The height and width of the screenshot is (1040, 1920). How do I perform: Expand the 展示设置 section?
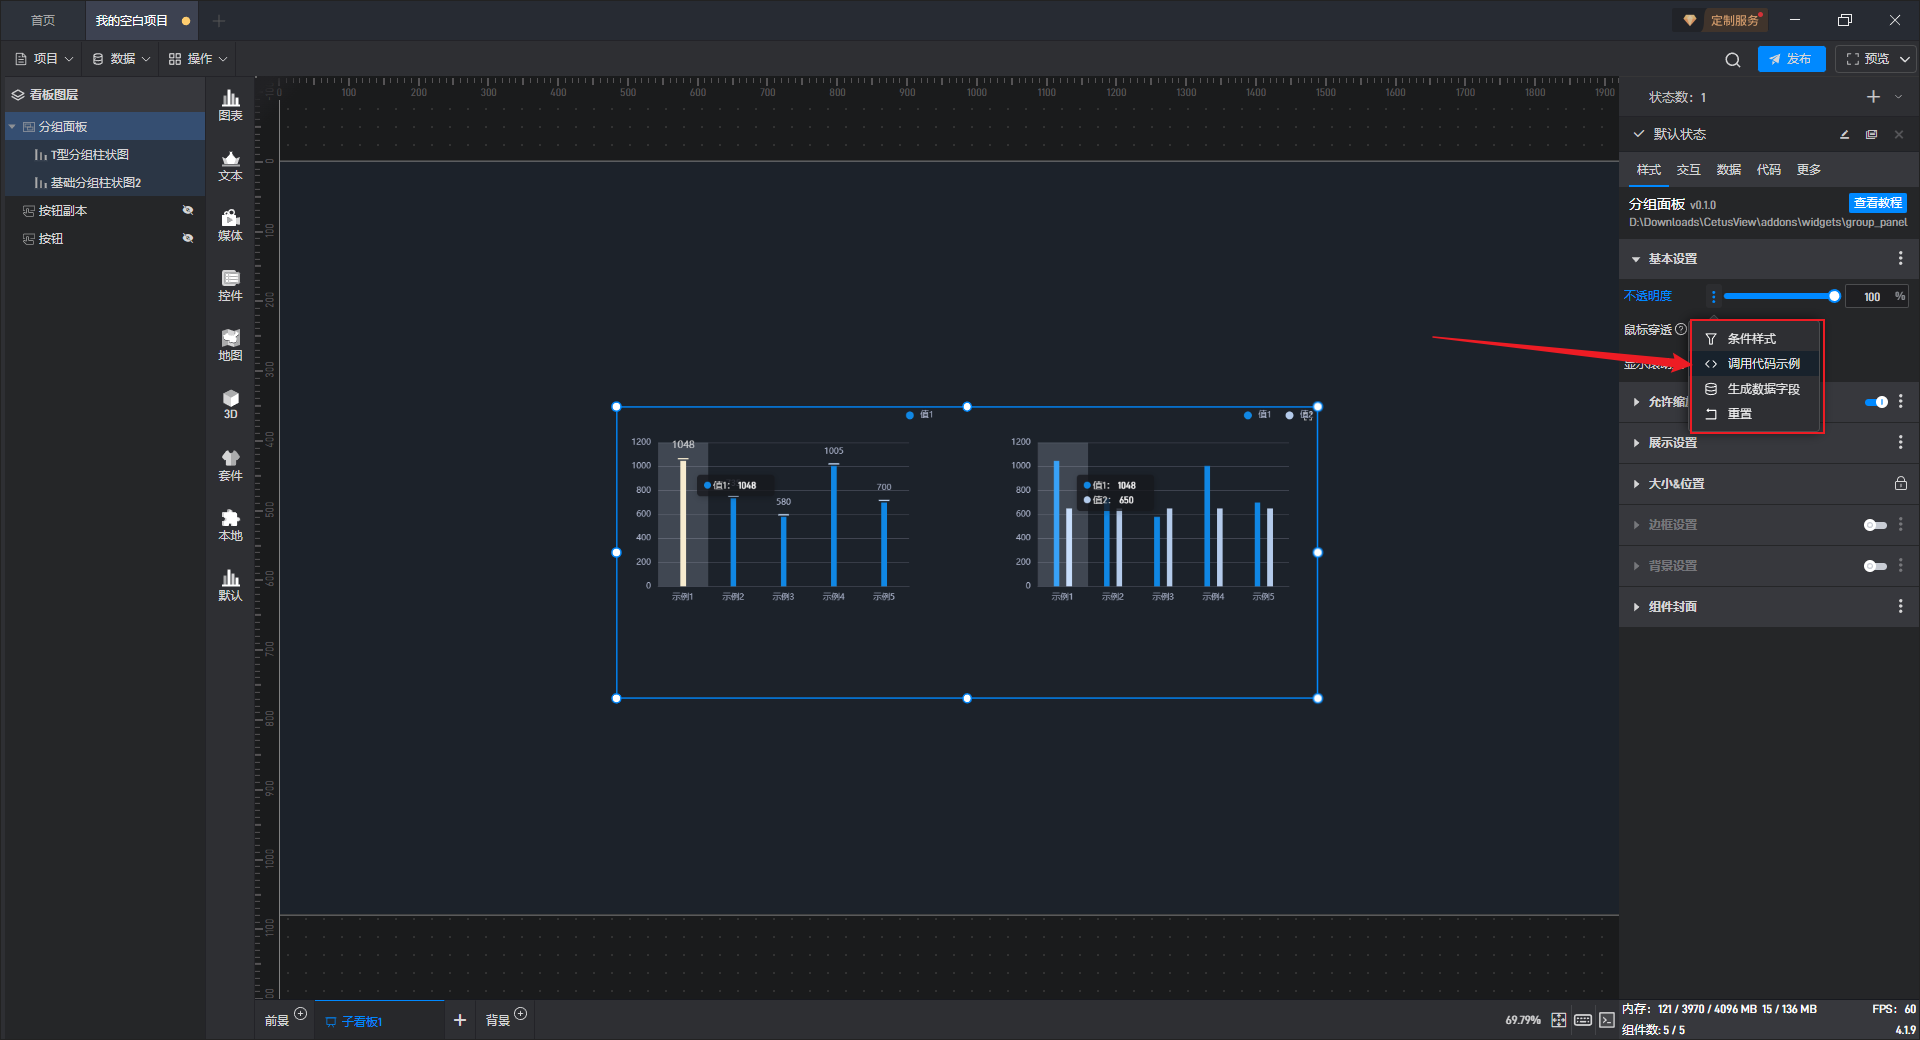[x=1672, y=443]
